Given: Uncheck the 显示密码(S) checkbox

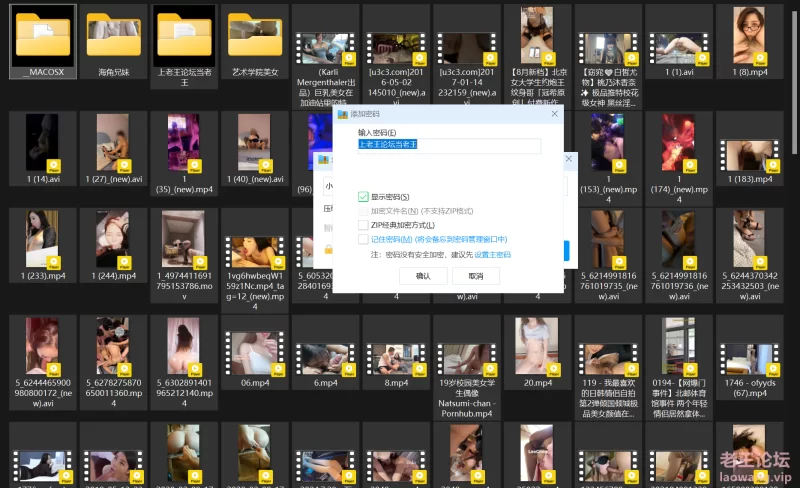Looking at the screenshot, I should click(x=363, y=197).
